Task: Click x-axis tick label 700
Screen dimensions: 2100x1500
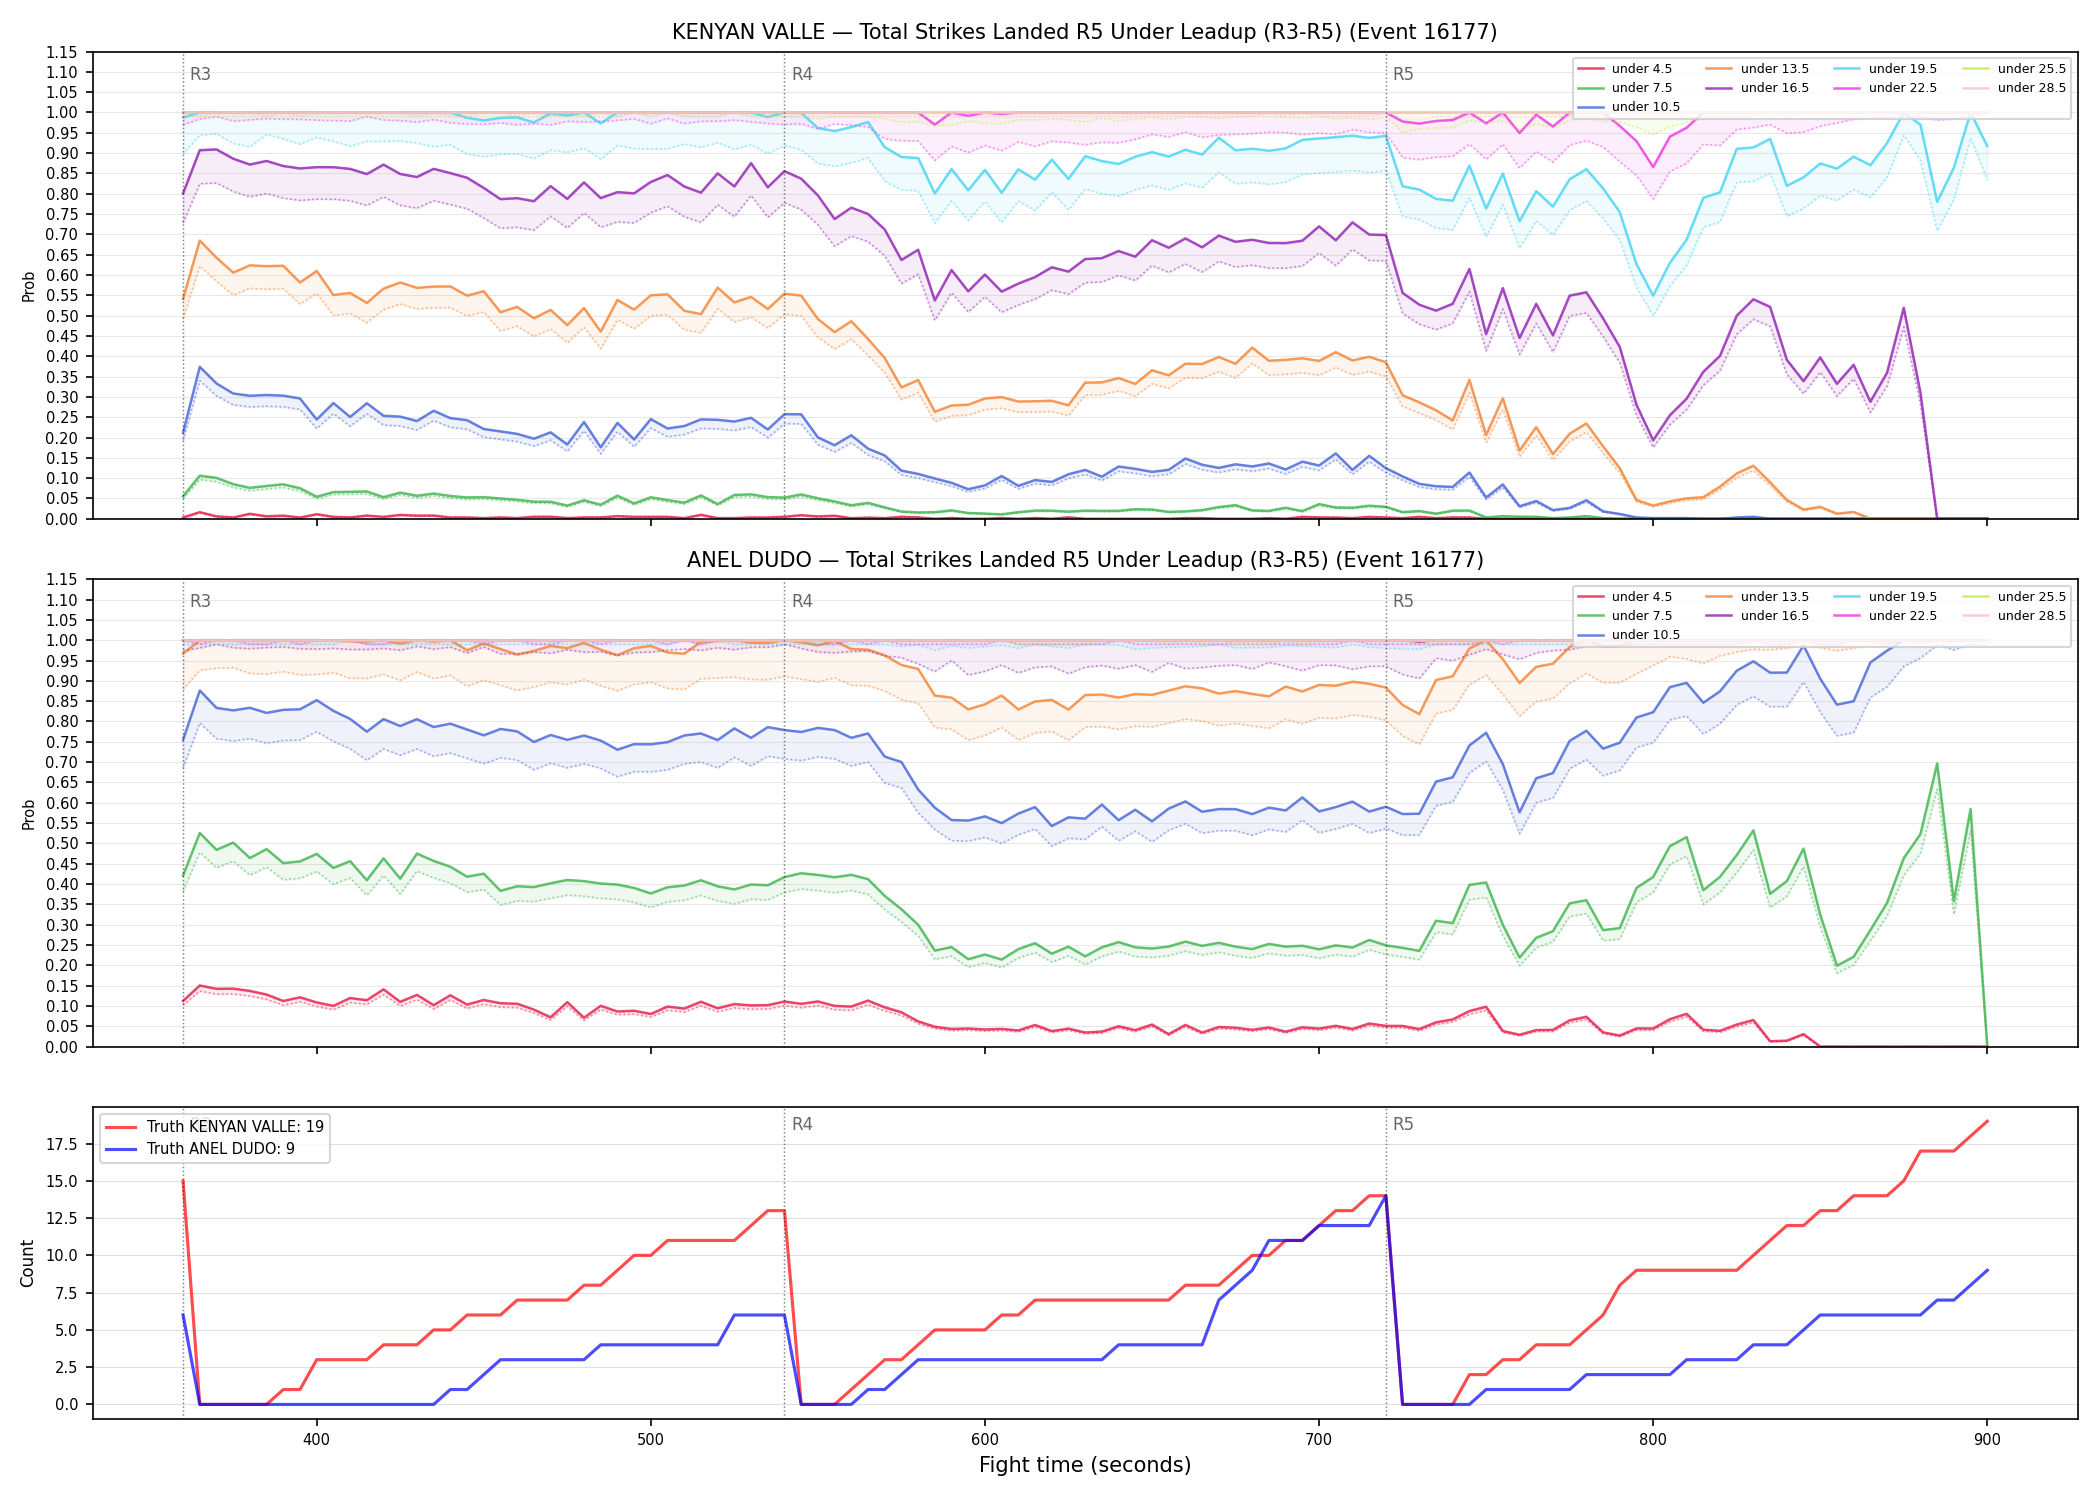Action: point(1319,1440)
